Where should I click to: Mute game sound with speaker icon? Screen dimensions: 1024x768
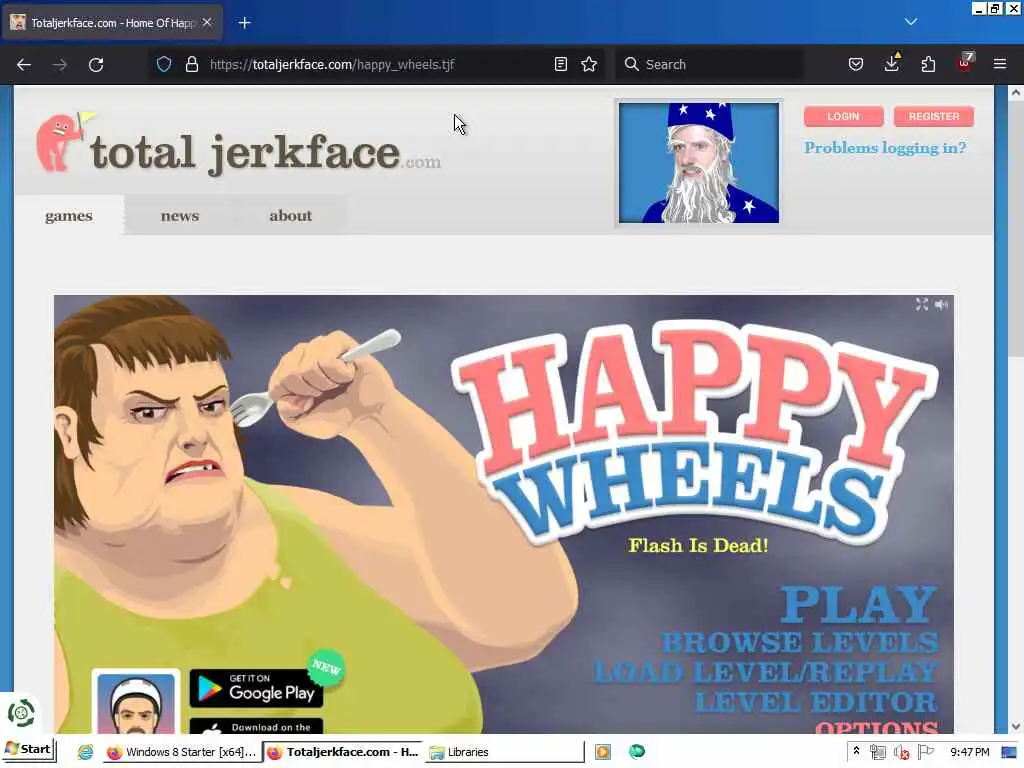tap(941, 304)
